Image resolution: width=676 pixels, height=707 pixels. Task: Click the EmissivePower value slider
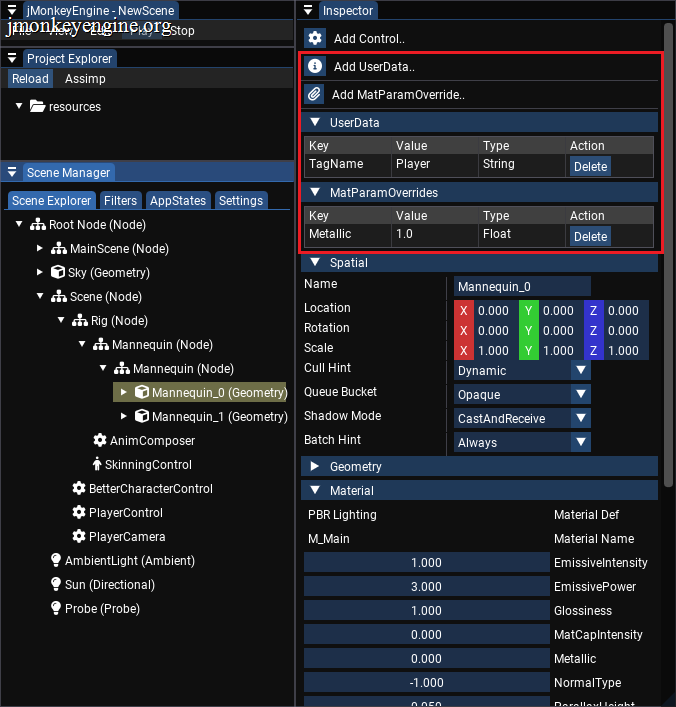point(426,586)
